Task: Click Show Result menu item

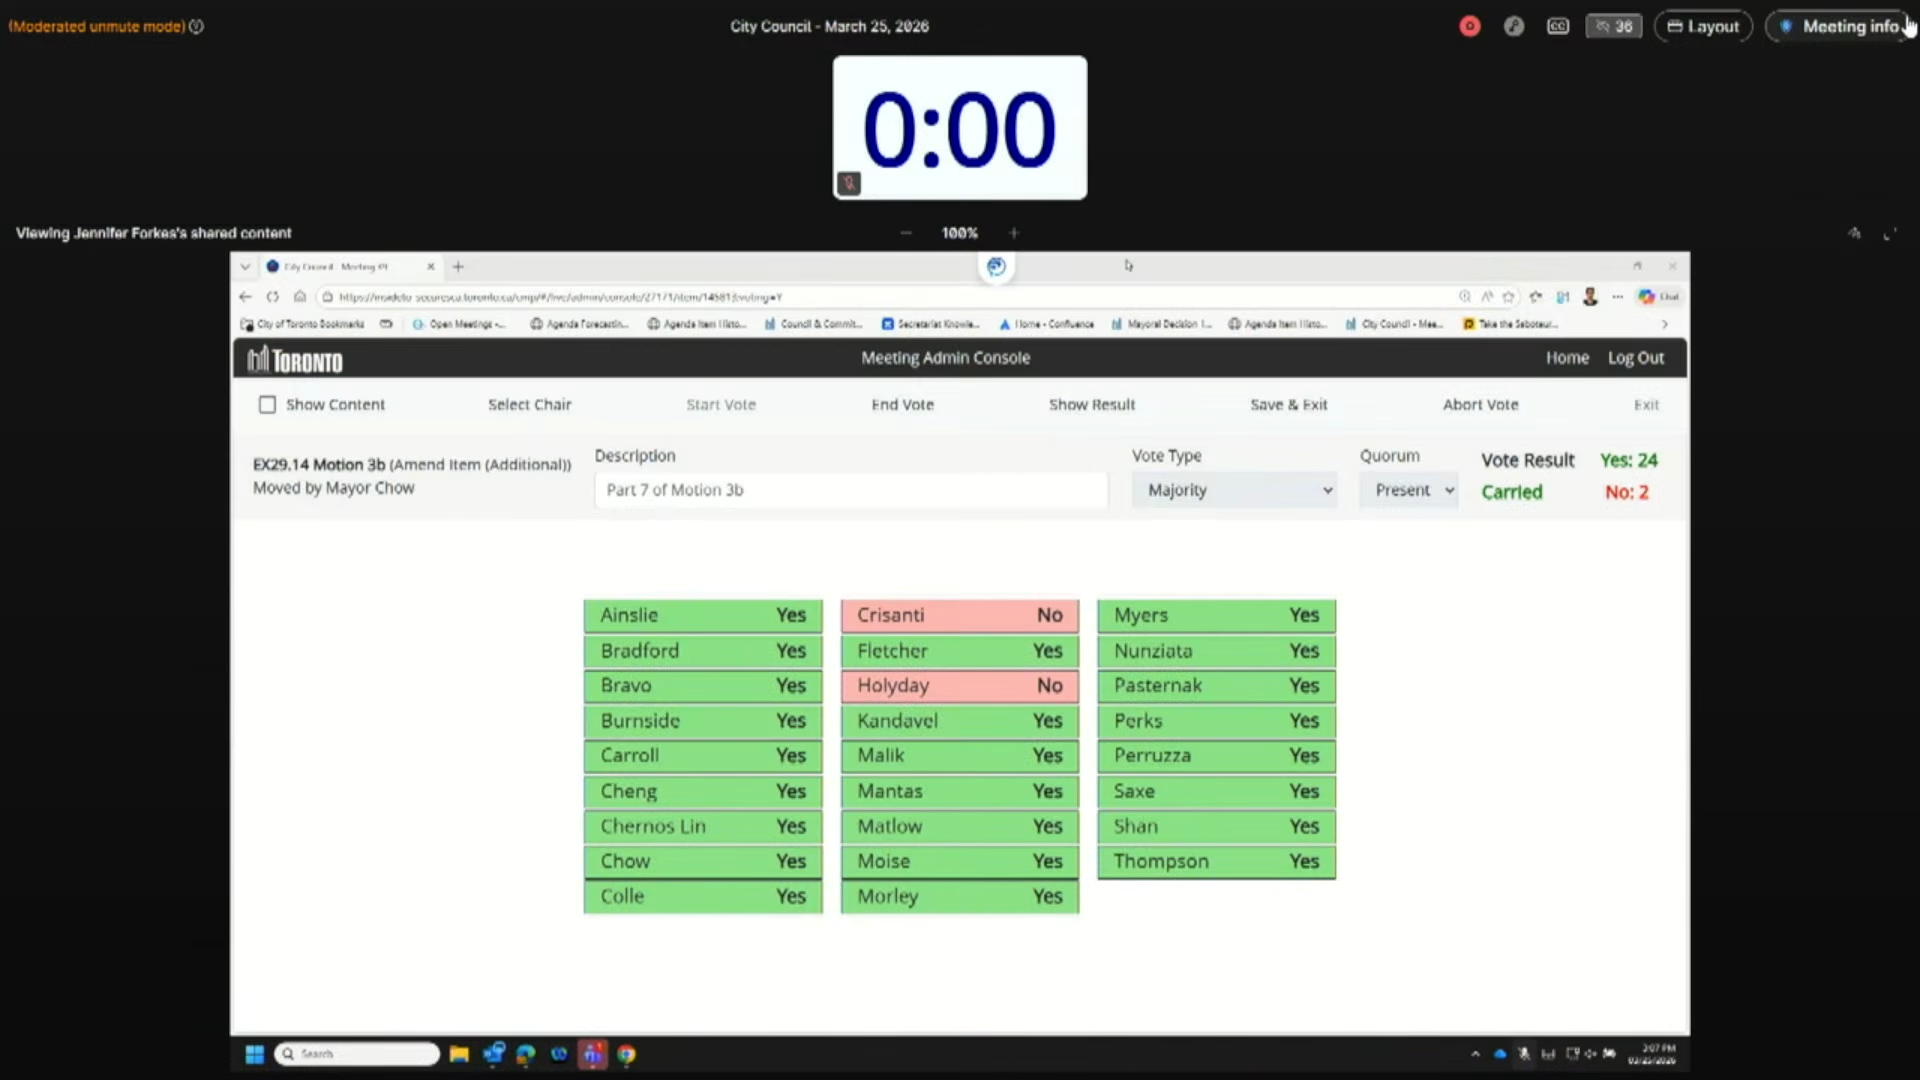Action: click(x=1092, y=405)
